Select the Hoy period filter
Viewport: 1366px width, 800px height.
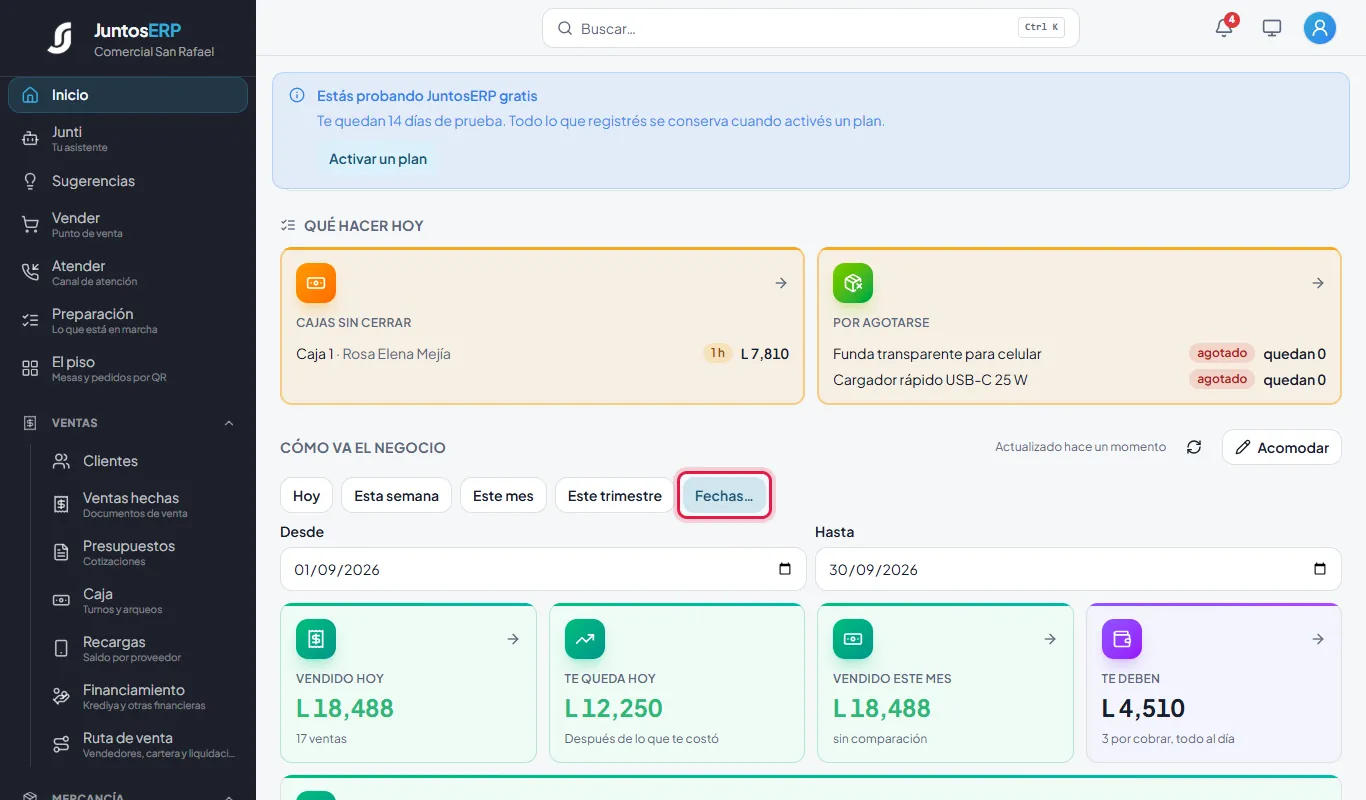306,496
